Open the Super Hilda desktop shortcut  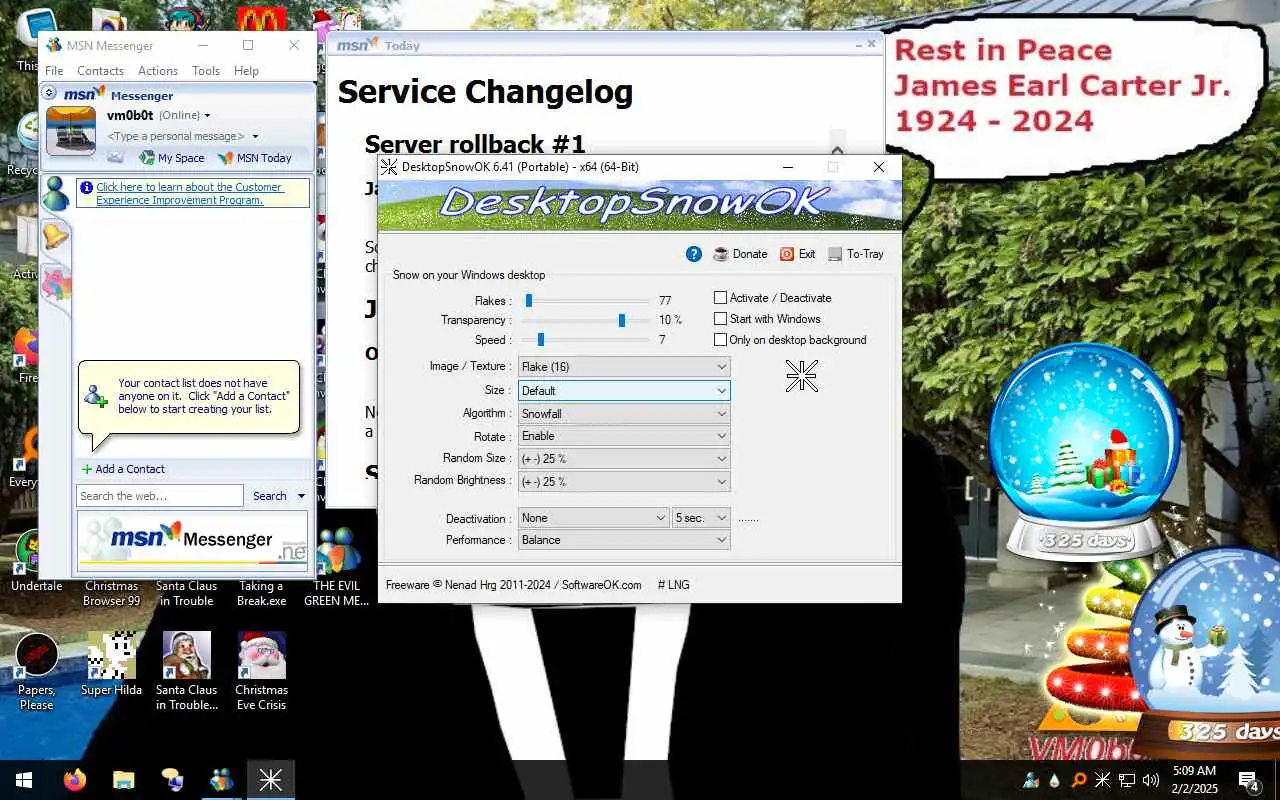coord(111,665)
